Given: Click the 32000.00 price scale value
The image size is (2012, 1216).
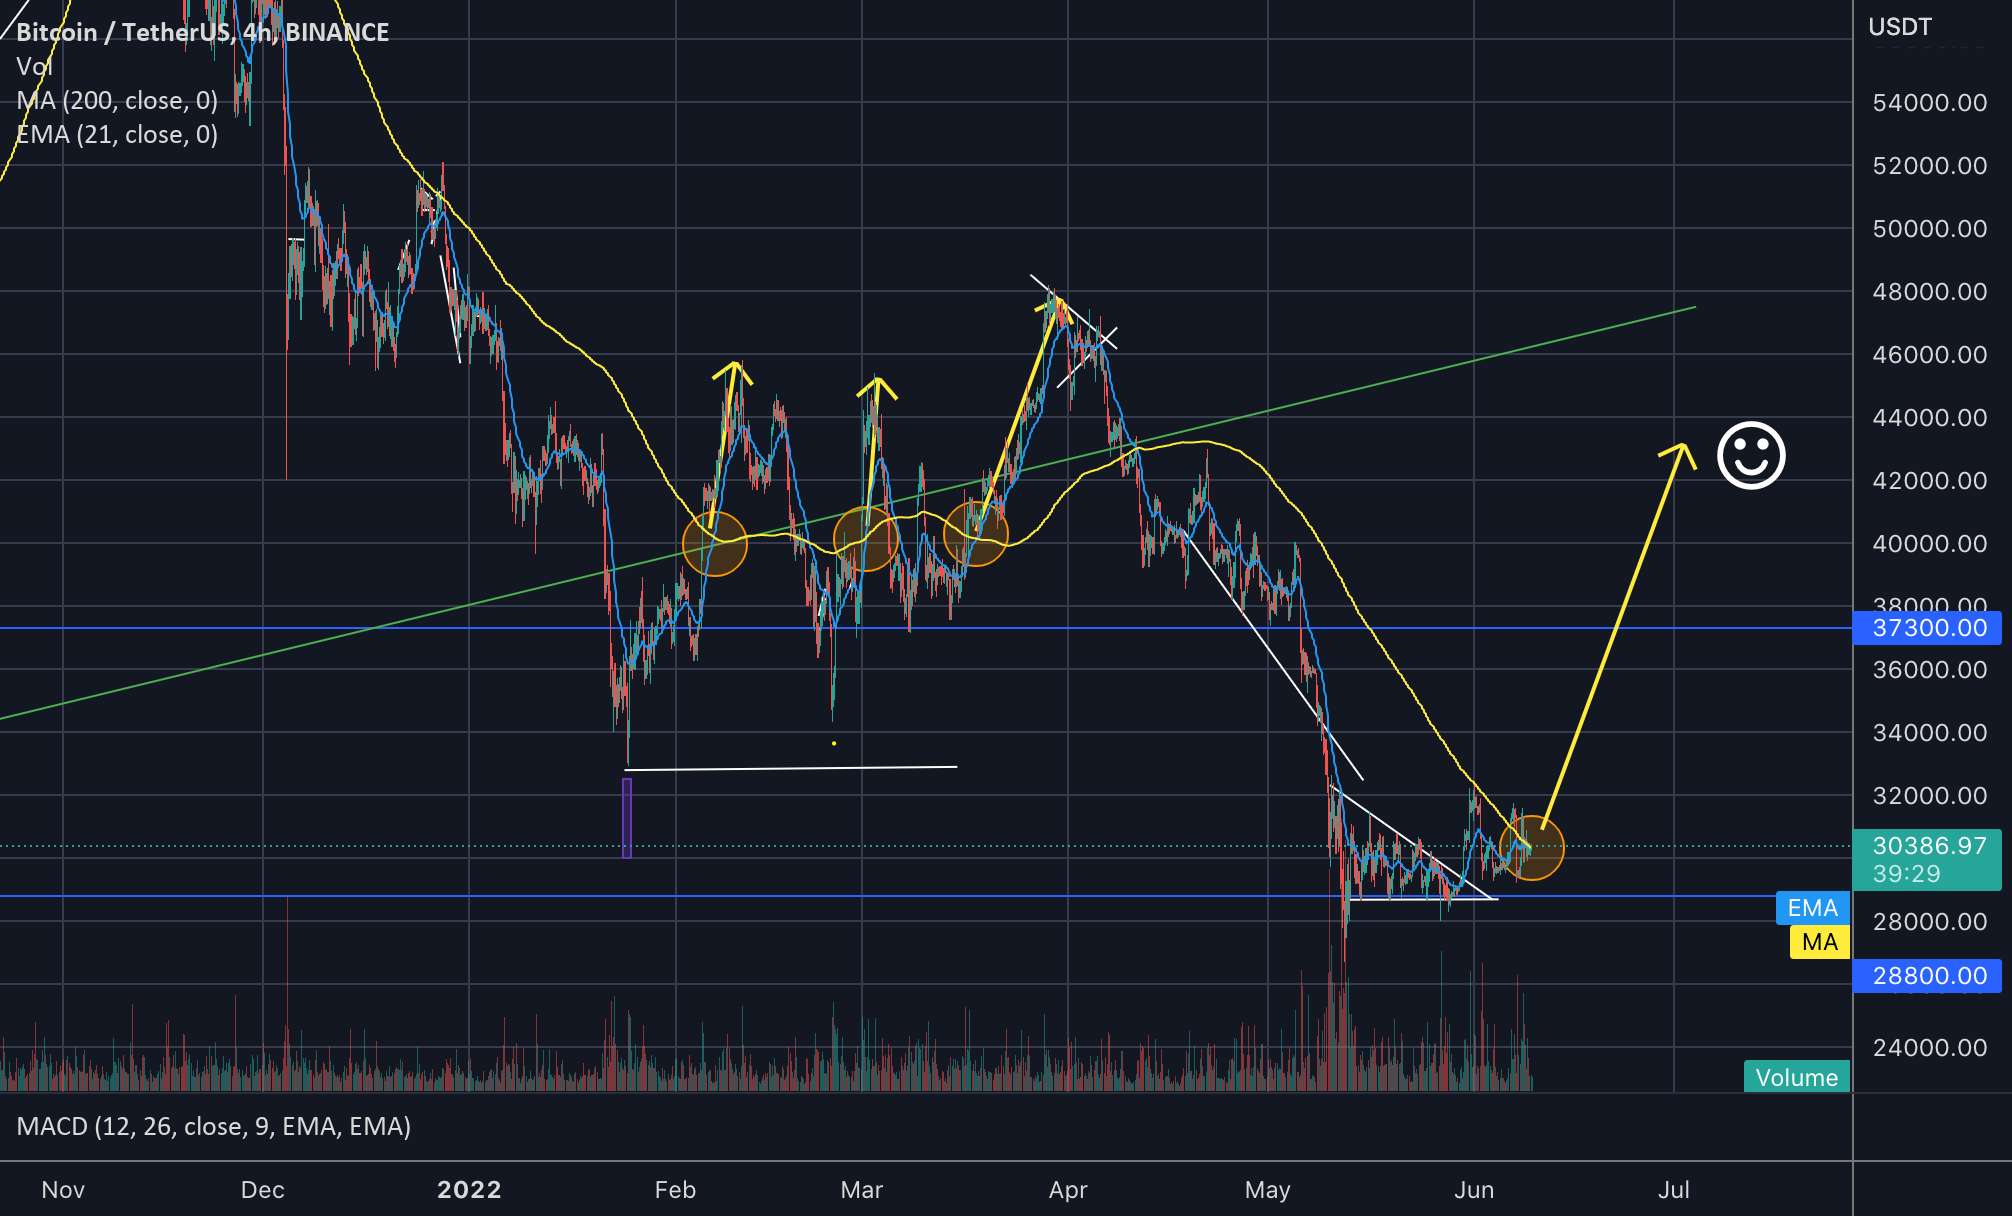Looking at the screenshot, I should pos(1930,796).
